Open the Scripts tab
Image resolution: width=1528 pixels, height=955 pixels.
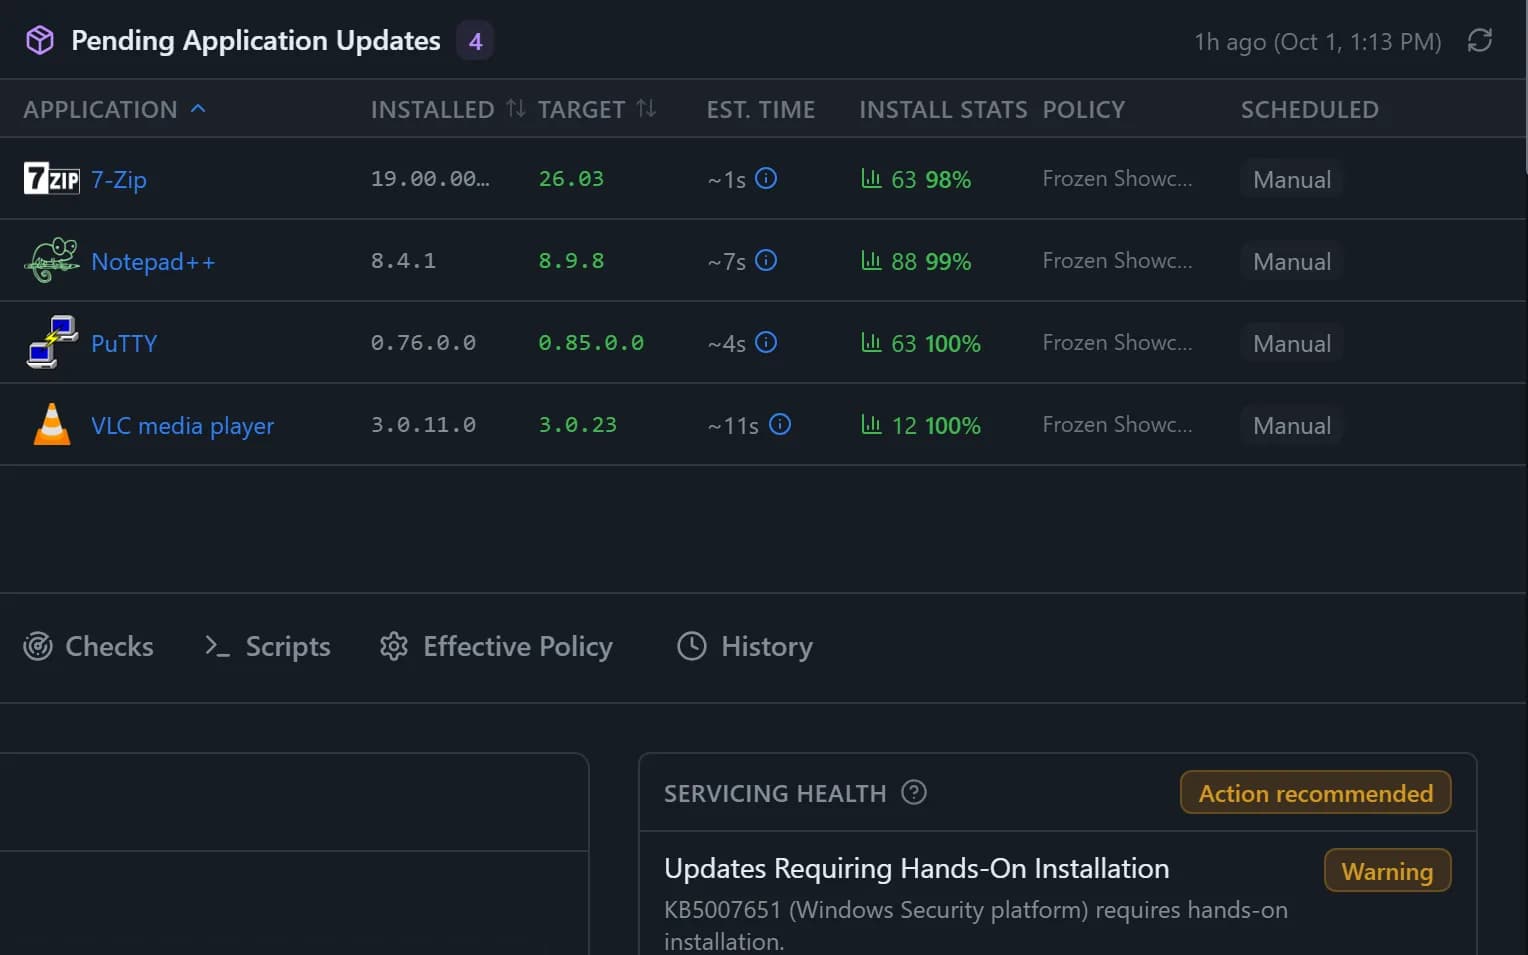click(x=267, y=646)
